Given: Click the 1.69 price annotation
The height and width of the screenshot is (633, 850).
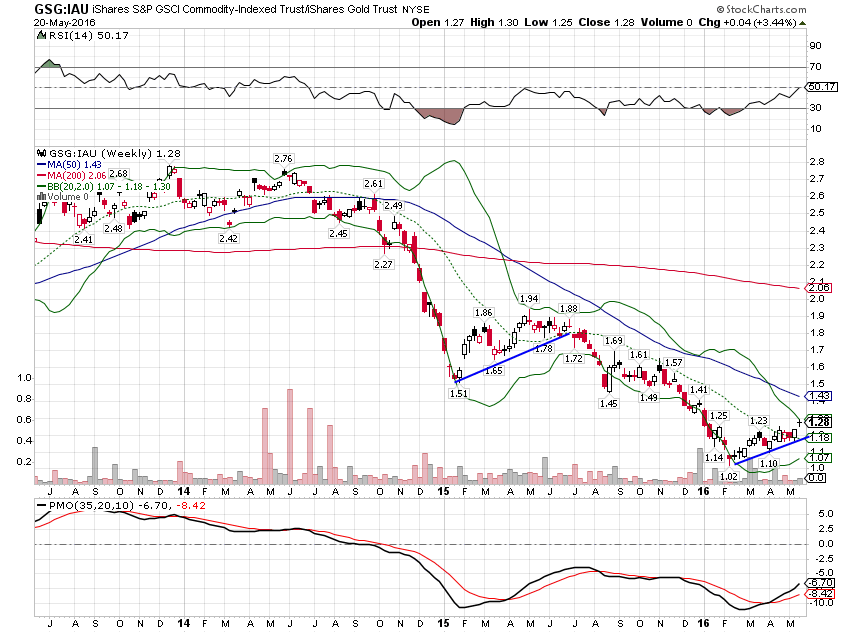Looking at the screenshot, I should point(614,341).
